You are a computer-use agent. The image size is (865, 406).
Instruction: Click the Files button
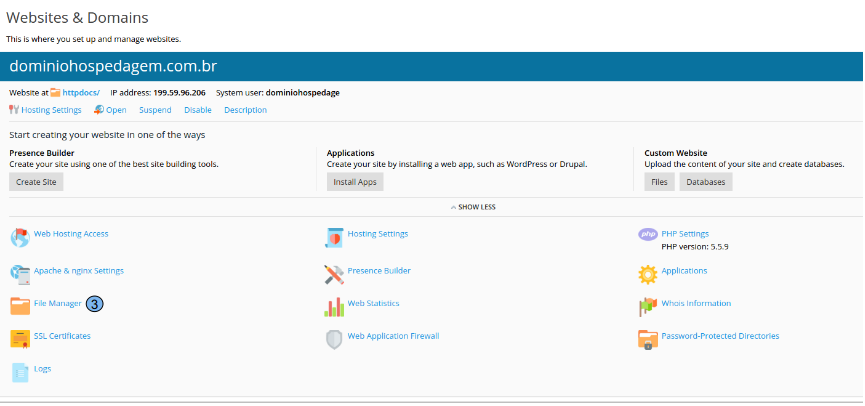click(659, 182)
